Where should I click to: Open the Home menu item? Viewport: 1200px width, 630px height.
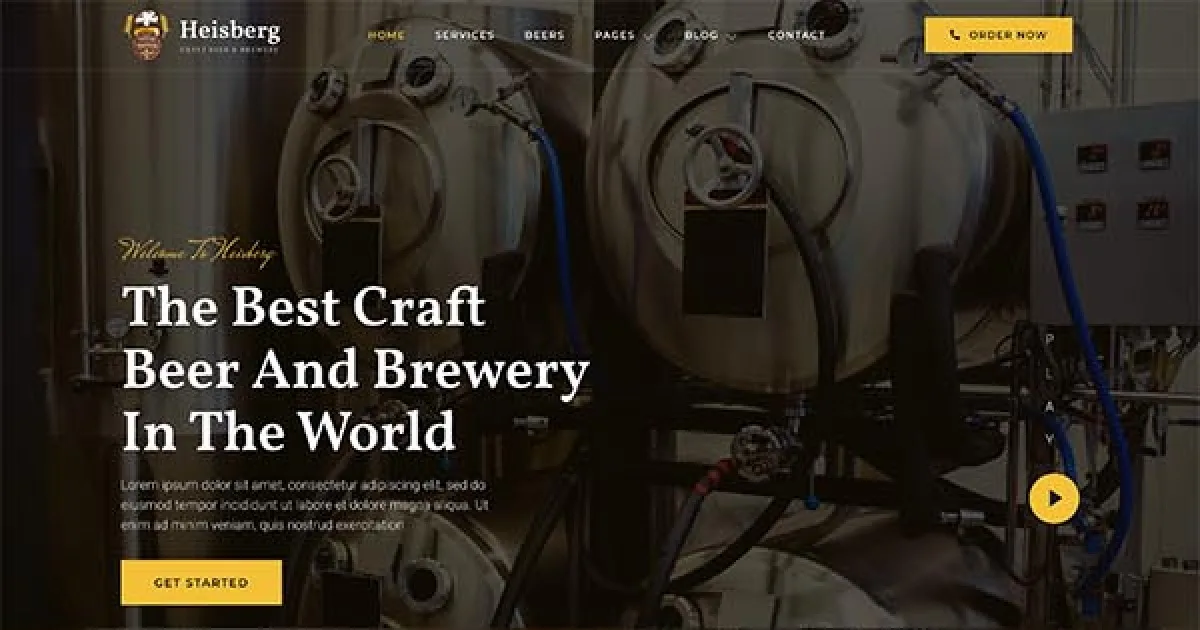pyautogui.click(x=386, y=35)
